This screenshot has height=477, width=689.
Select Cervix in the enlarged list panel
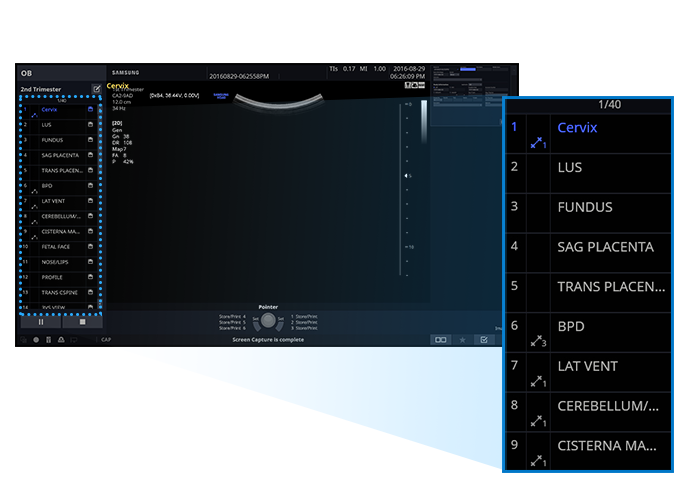577,127
